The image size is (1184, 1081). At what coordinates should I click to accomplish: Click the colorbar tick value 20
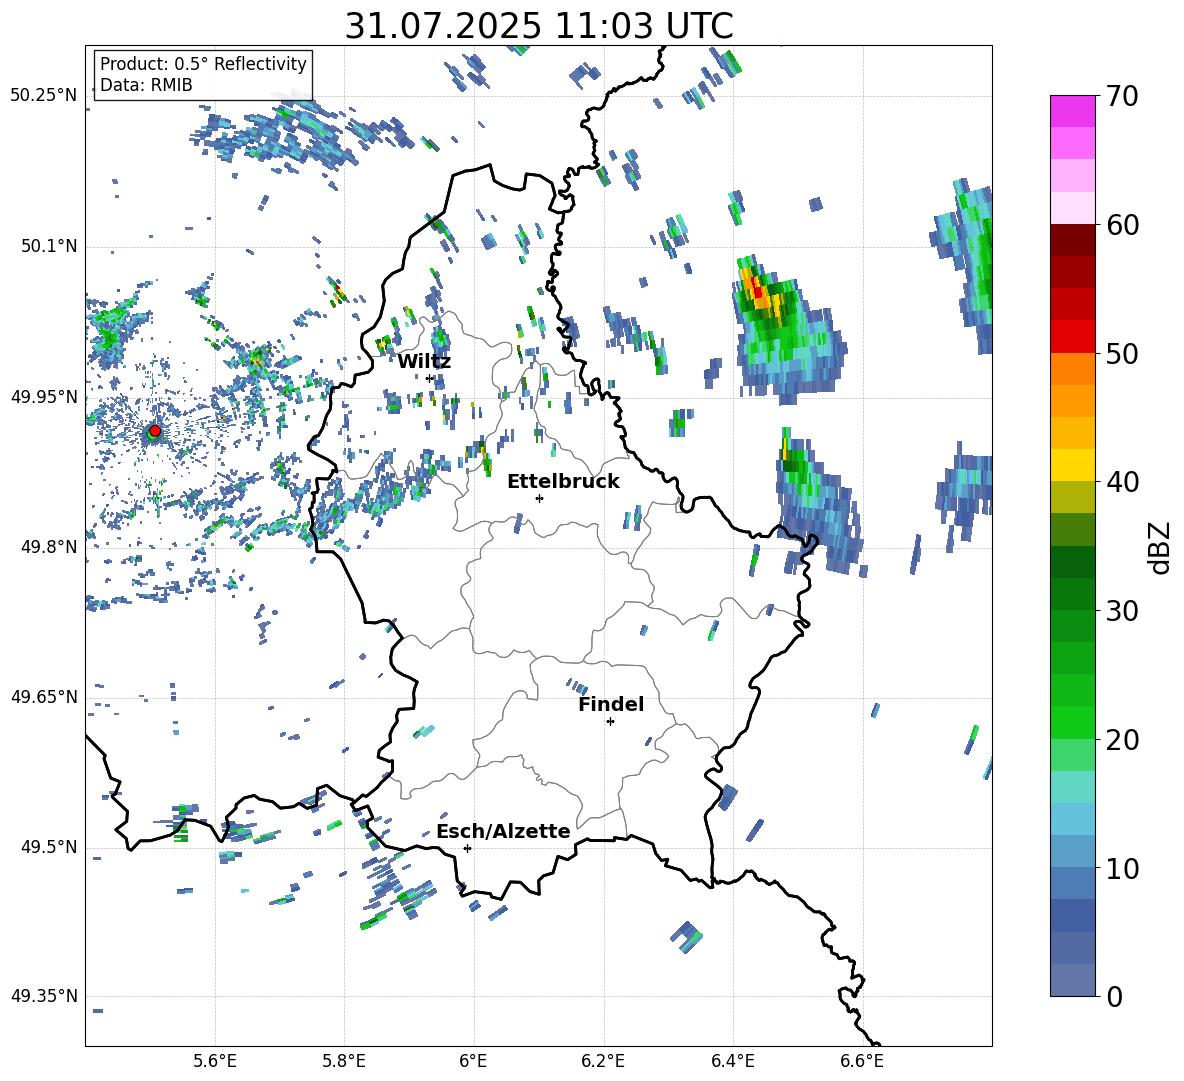point(1122,739)
